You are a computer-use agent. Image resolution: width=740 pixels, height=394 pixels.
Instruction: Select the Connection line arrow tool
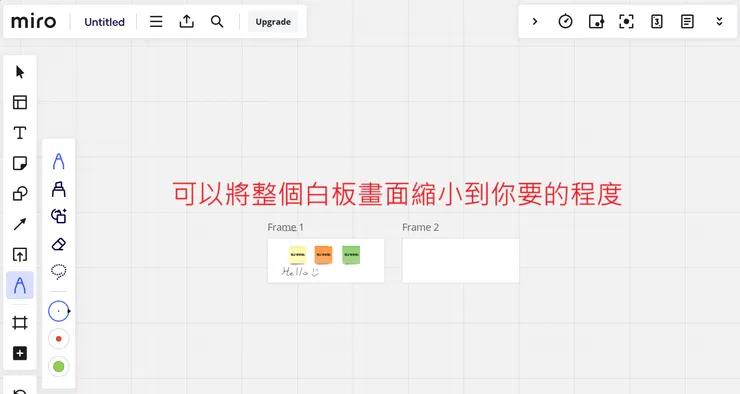click(20, 224)
